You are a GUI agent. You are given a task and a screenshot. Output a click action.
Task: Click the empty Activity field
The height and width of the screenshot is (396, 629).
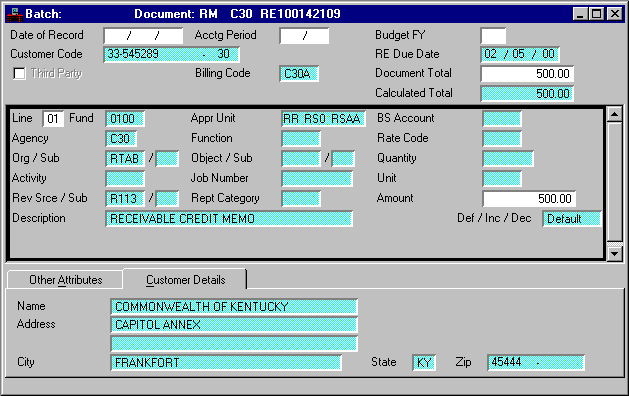125,179
